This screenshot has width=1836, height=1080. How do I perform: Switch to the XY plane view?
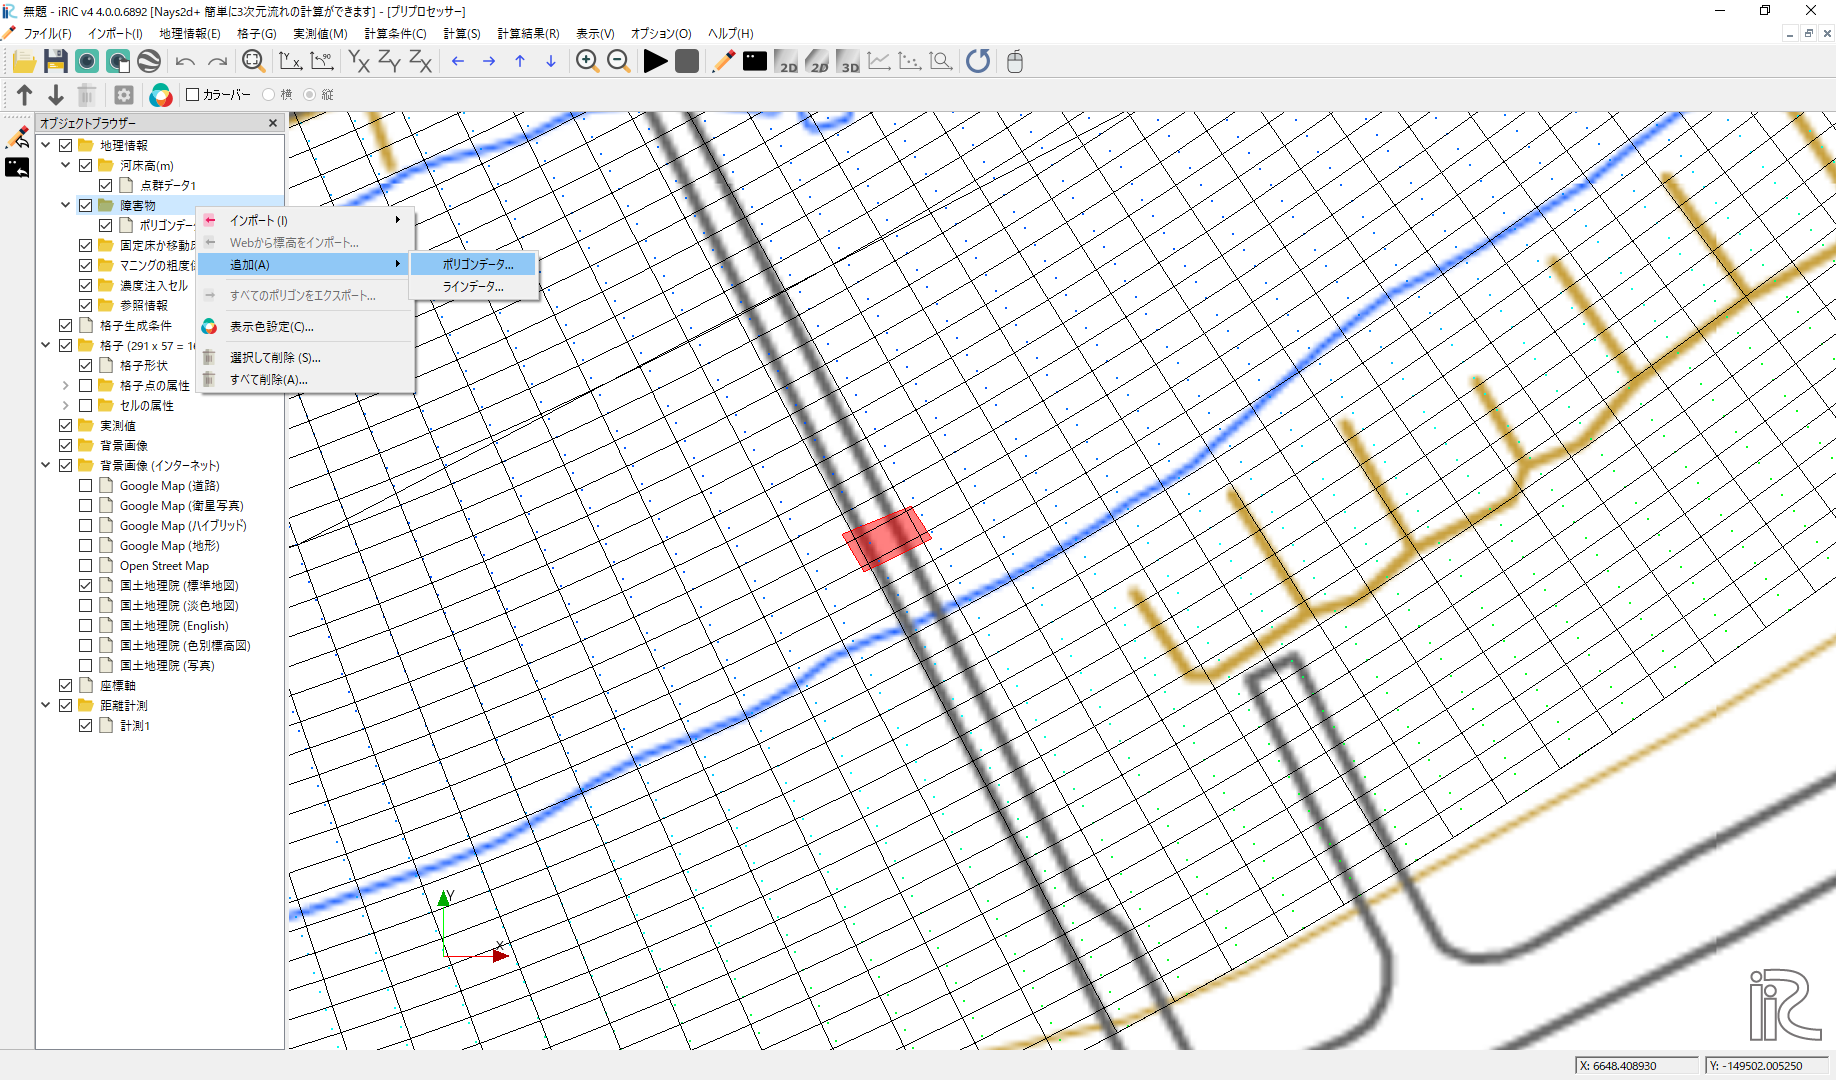[x=358, y=62]
